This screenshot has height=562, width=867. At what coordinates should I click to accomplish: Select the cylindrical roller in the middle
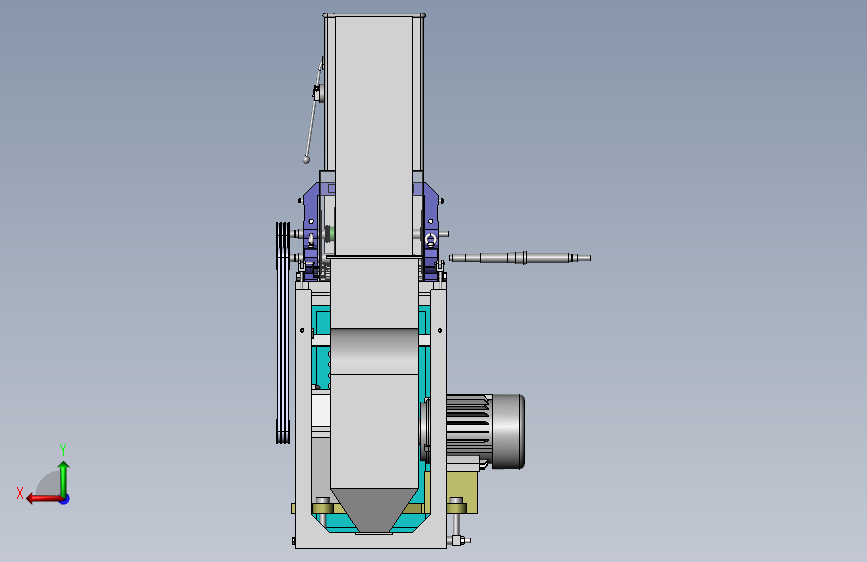pos(374,351)
